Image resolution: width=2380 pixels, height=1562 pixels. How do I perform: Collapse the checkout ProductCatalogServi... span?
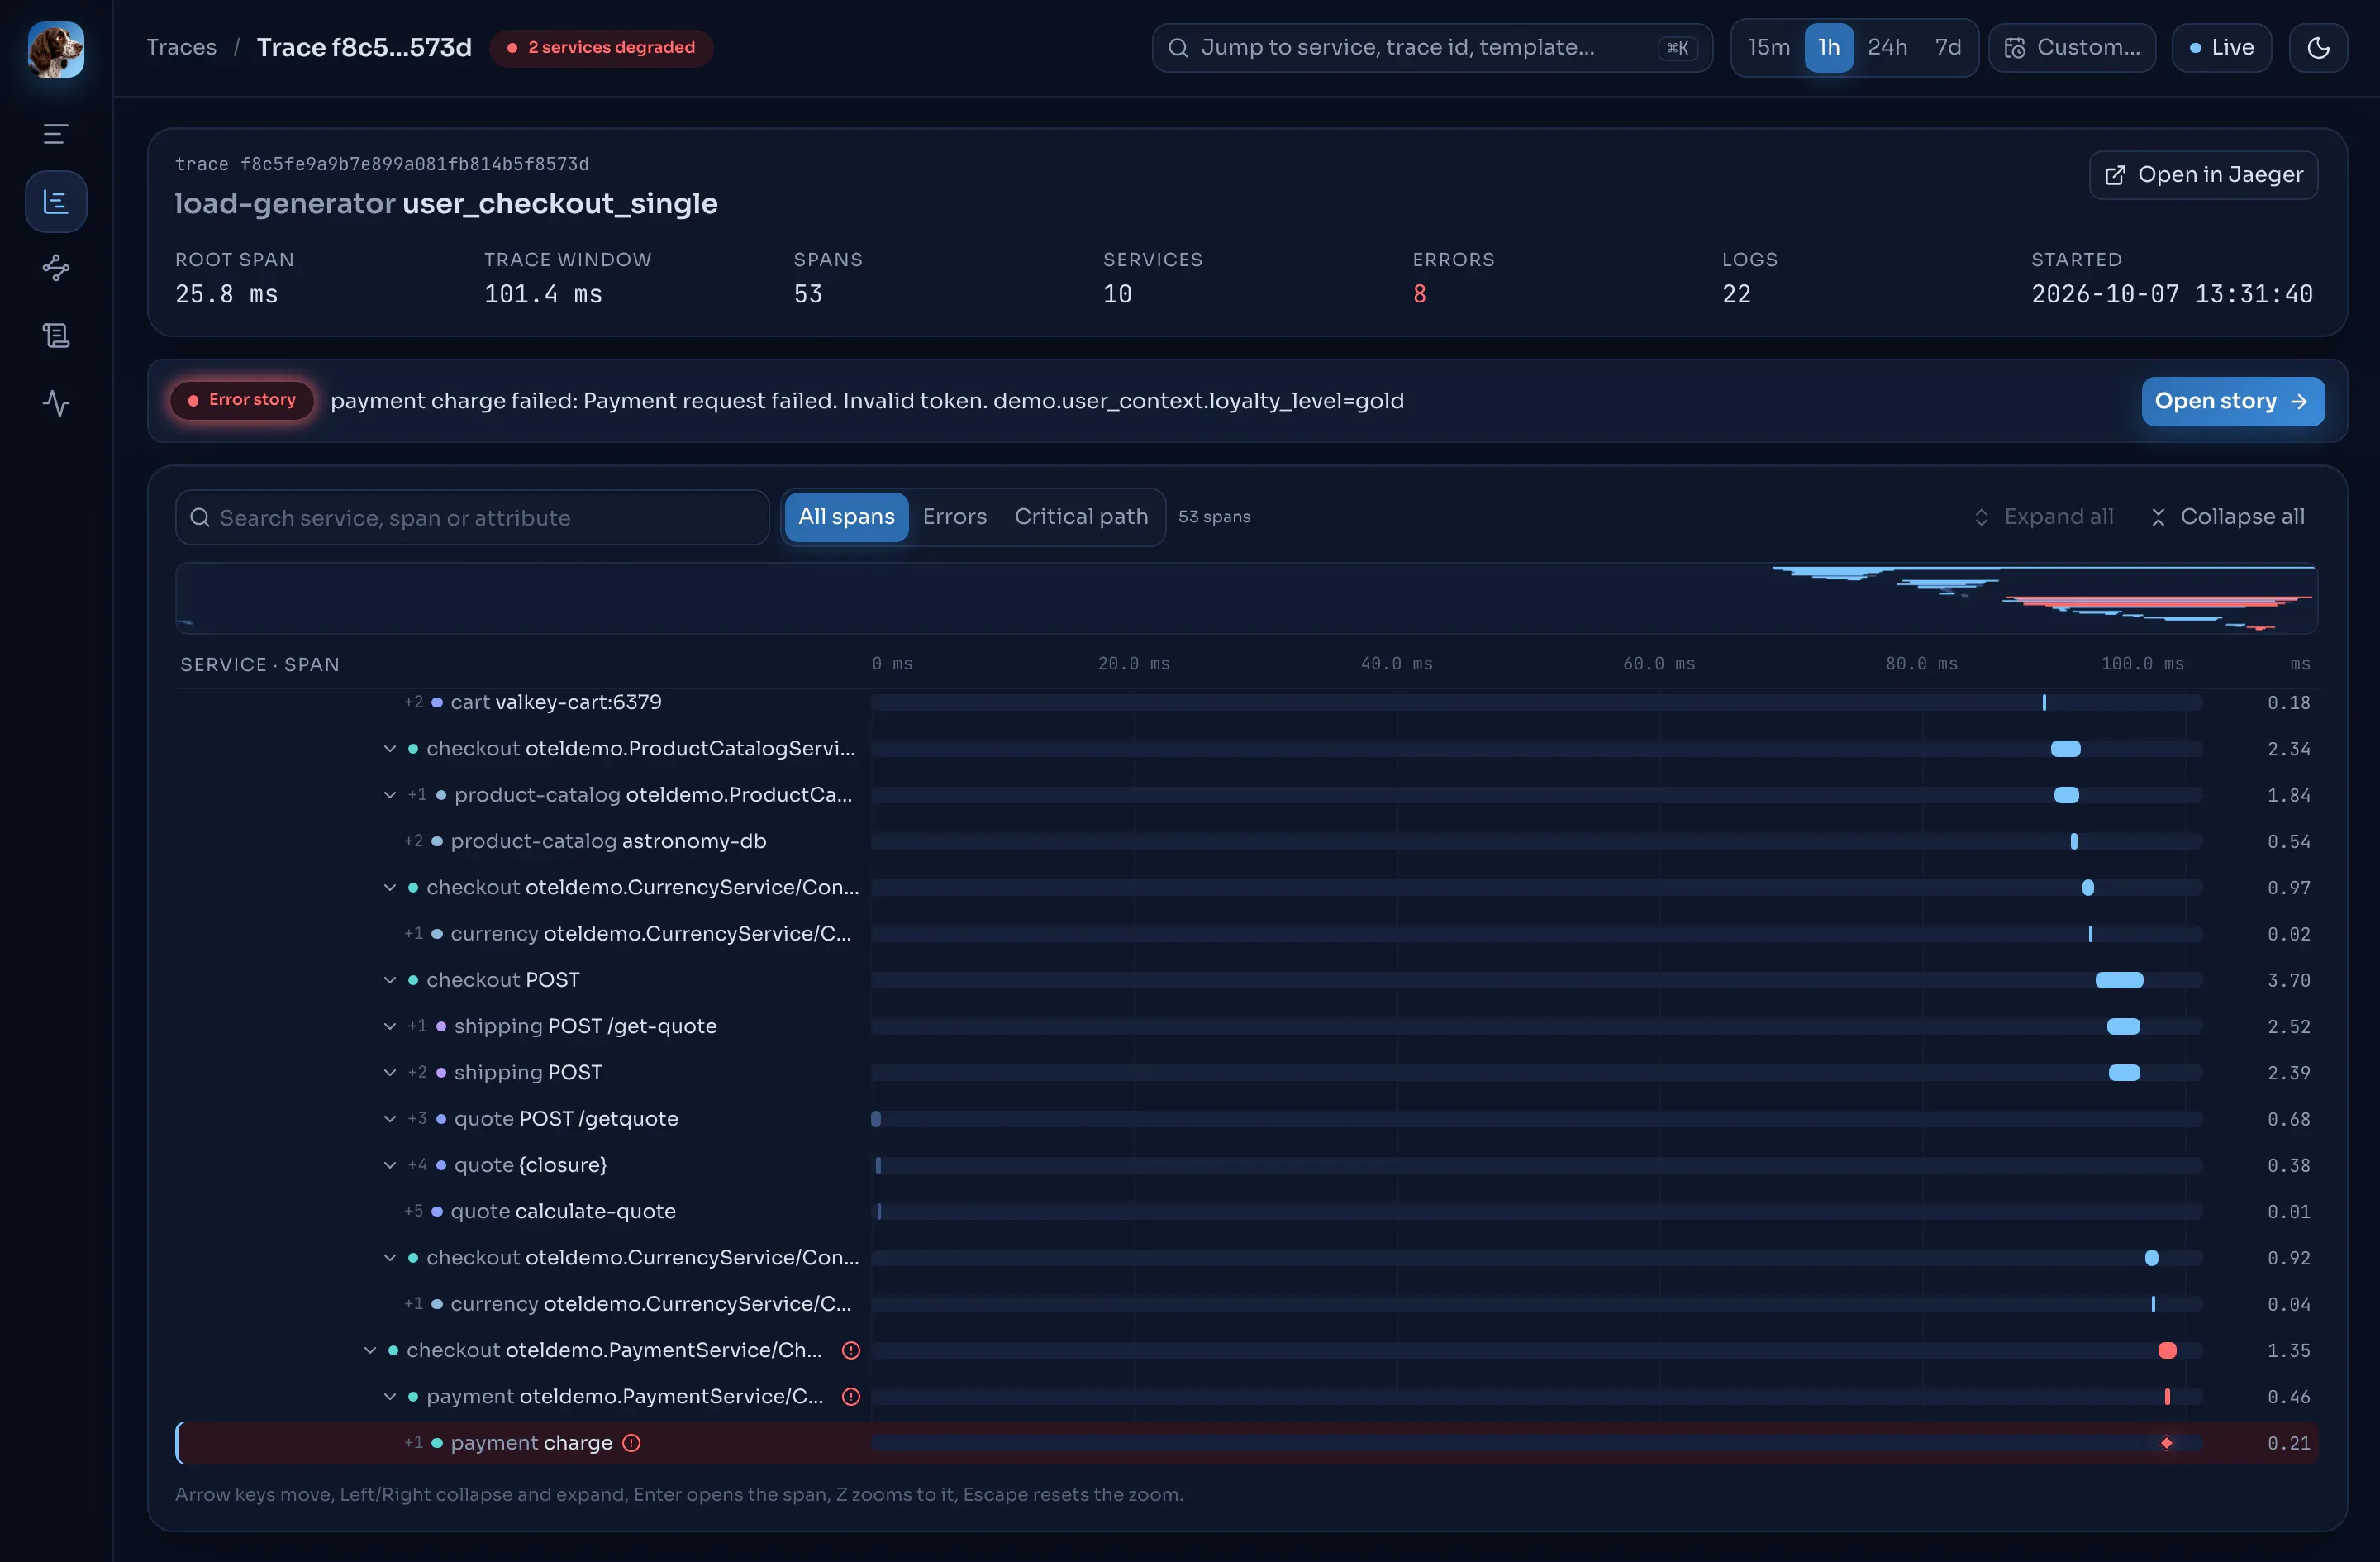pyautogui.click(x=390, y=749)
